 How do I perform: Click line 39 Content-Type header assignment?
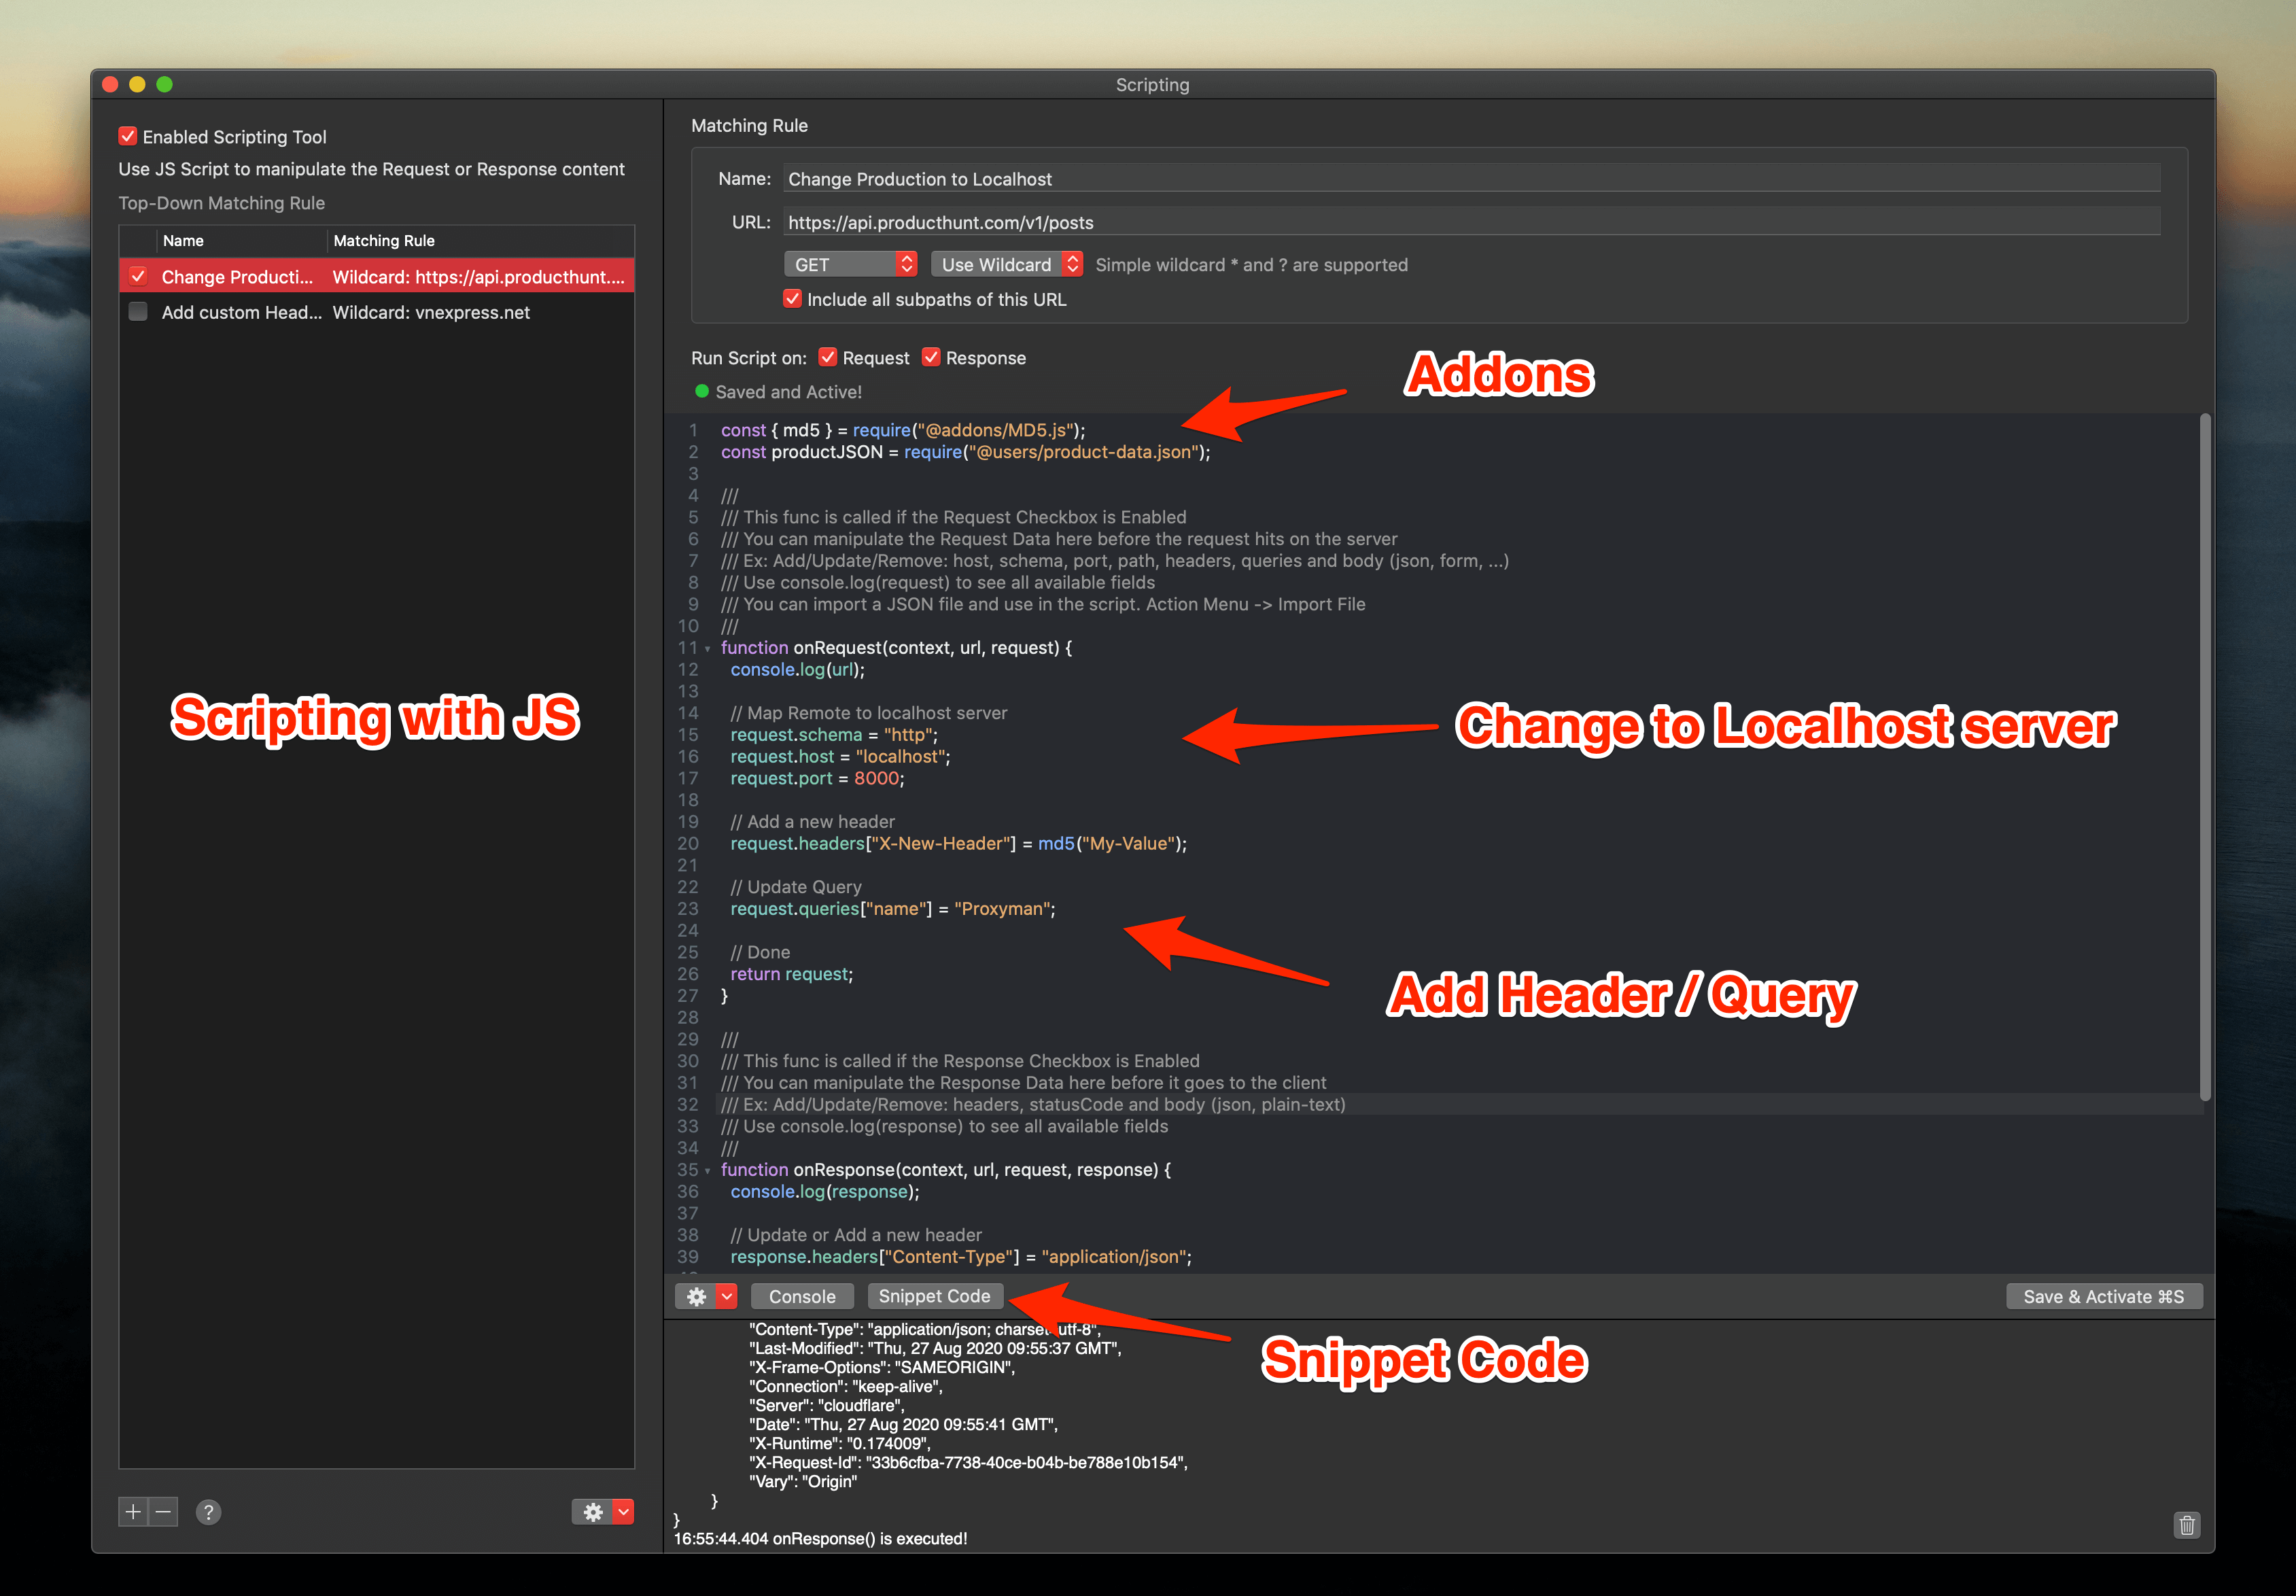[960, 1257]
